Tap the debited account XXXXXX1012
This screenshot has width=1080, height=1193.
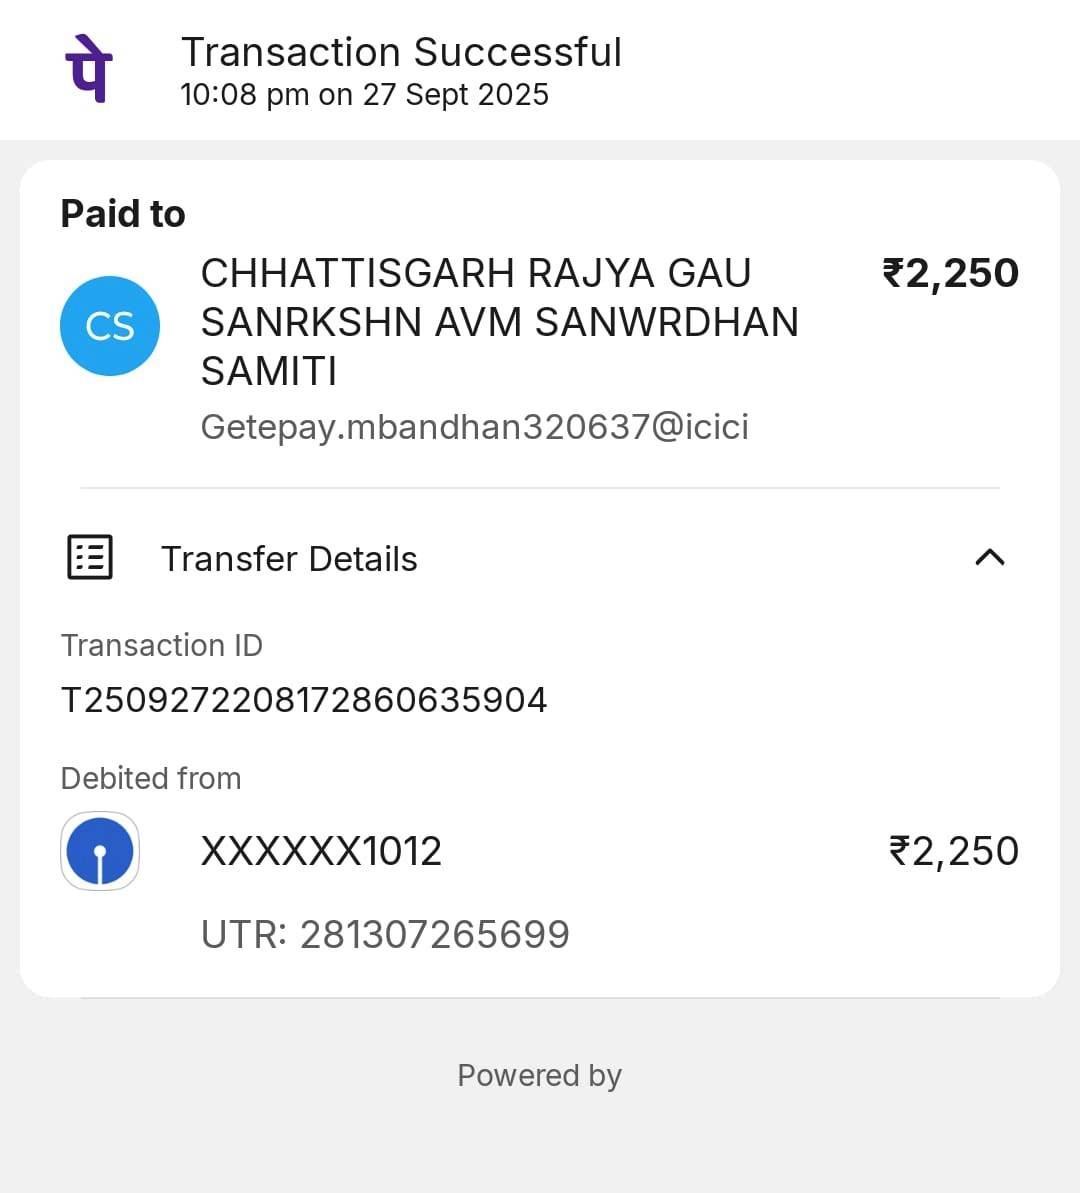[321, 852]
